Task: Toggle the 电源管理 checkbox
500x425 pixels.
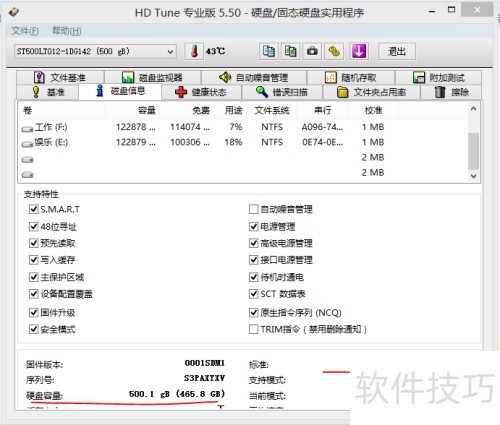Action: point(253,227)
